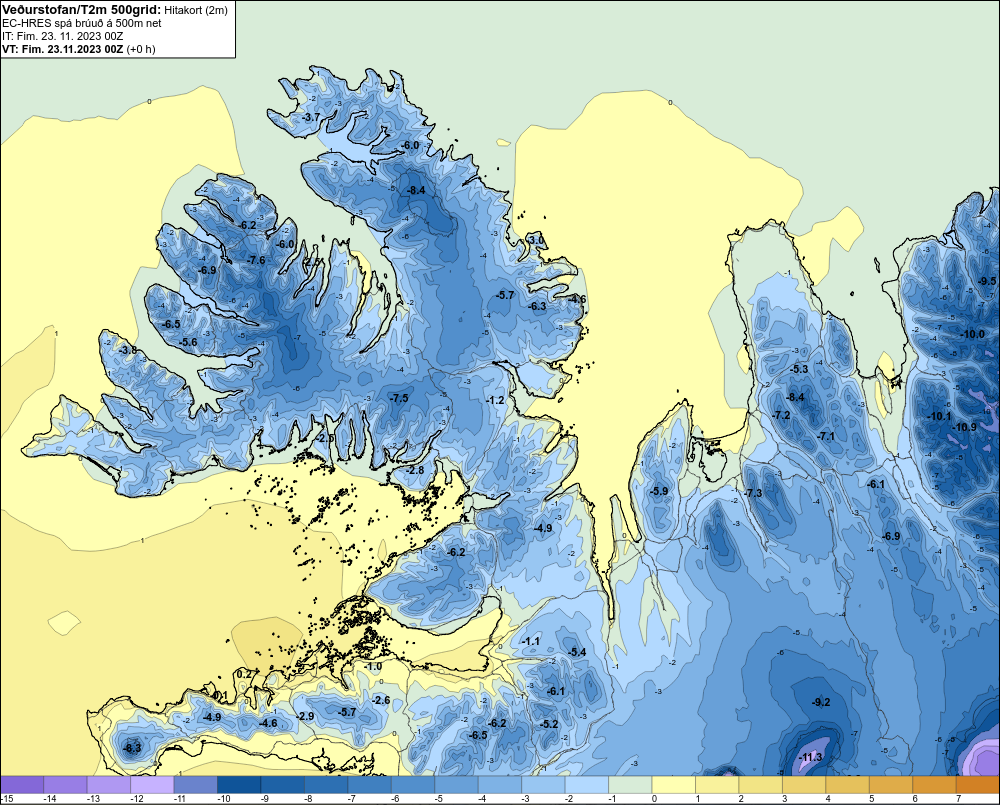Click the -5.3 temperature value on map
Screen dimensions: 1000x805
(799, 369)
